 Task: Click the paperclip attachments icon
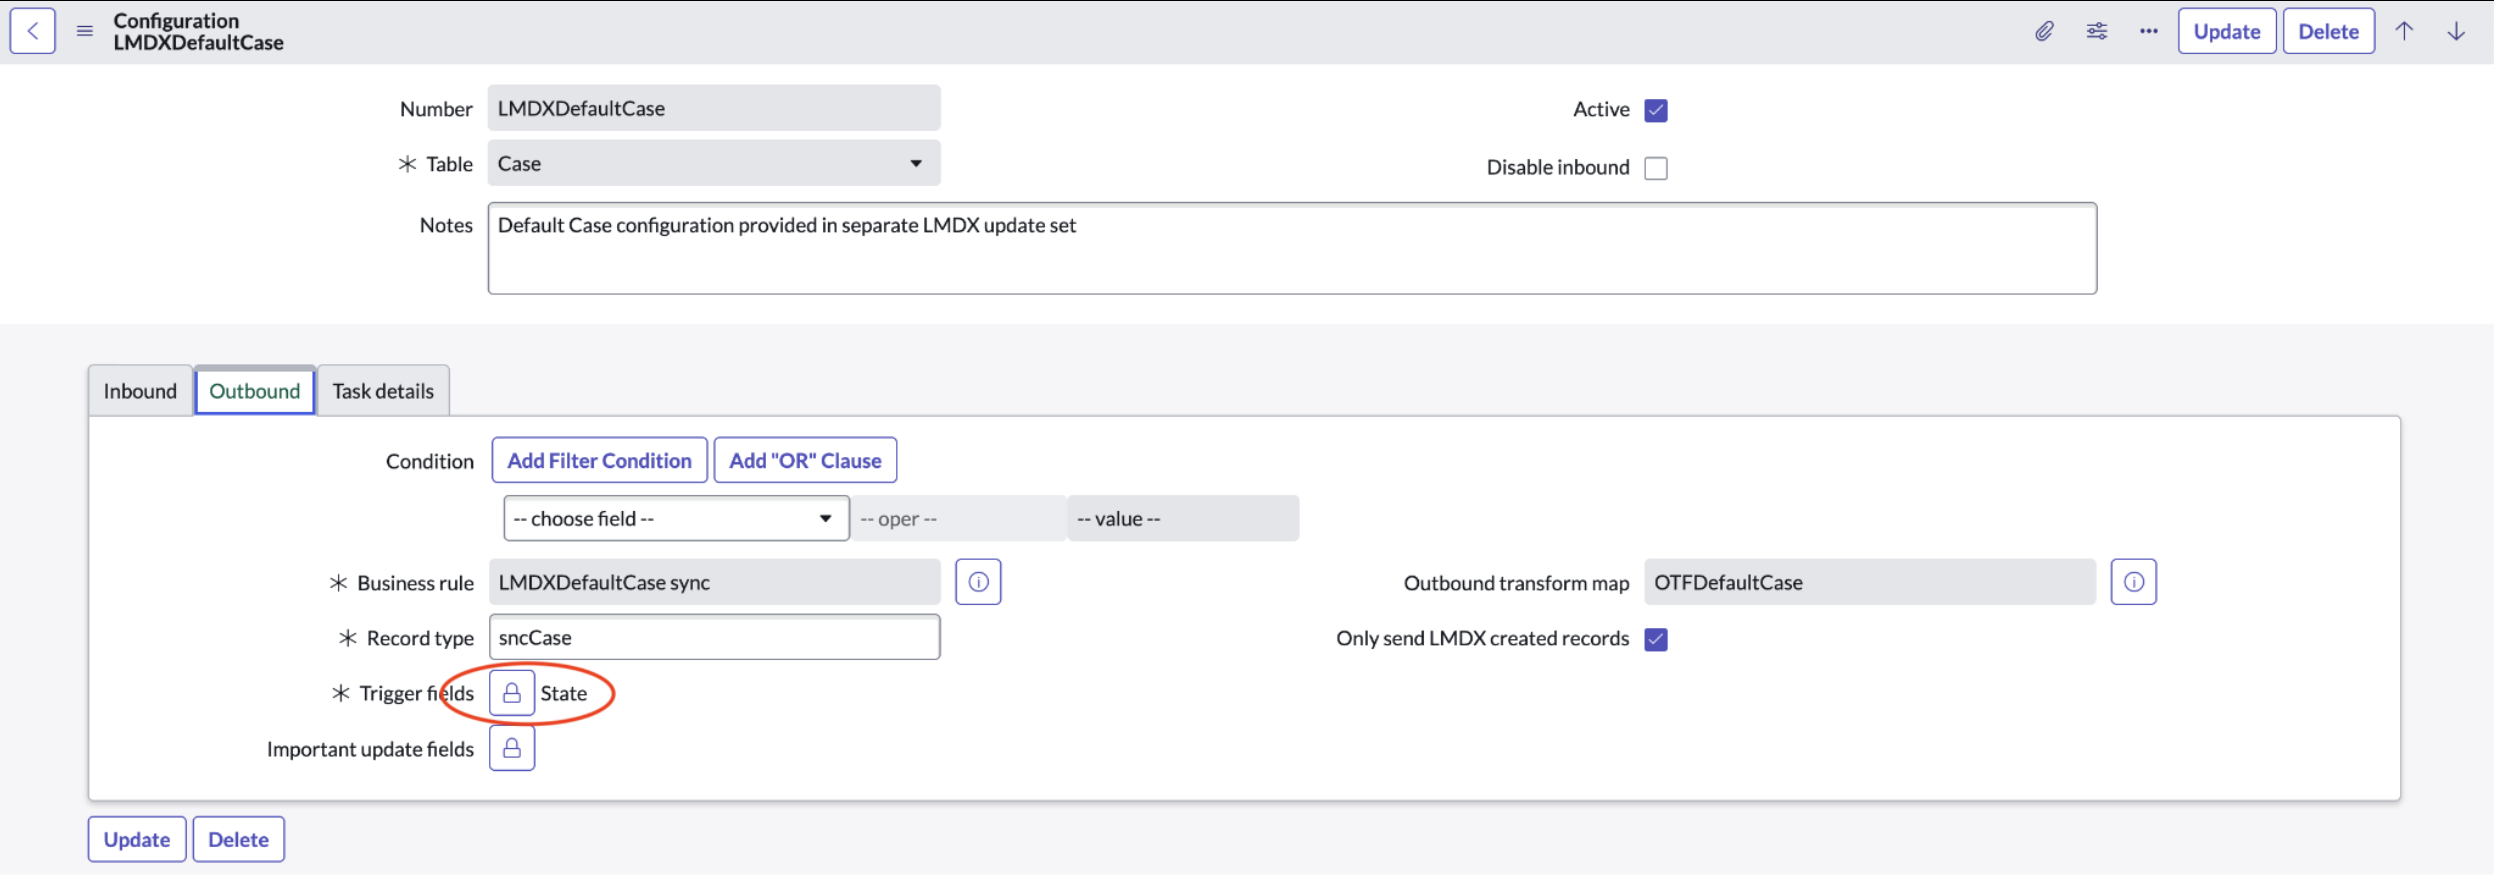2044,31
